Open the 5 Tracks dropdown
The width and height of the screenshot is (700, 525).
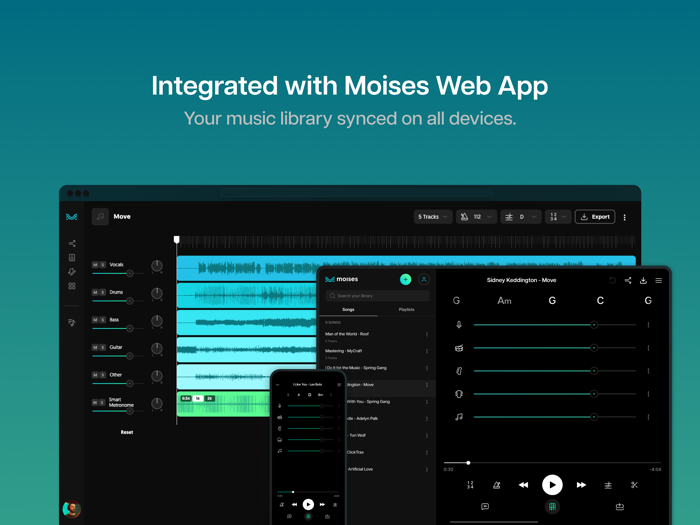pyautogui.click(x=433, y=217)
